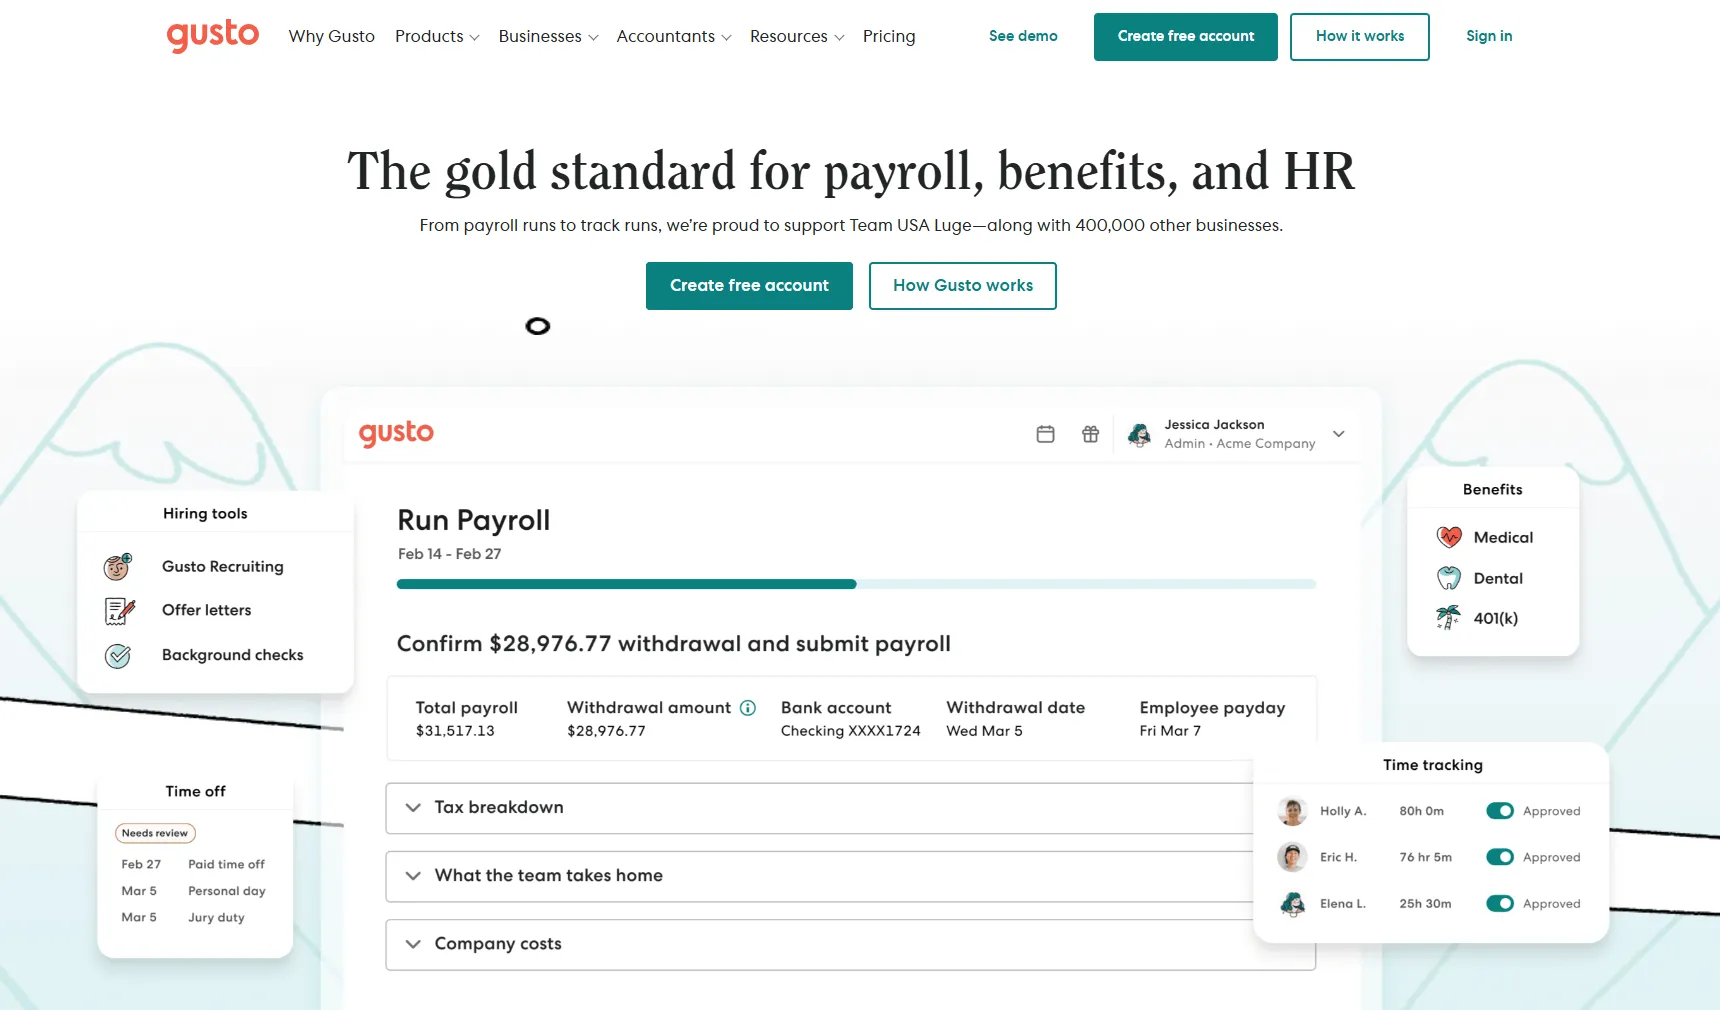Click Elena L.'s avatar icon
Image resolution: width=1720 pixels, height=1010 pixels.
click(x=1292, y=904)
